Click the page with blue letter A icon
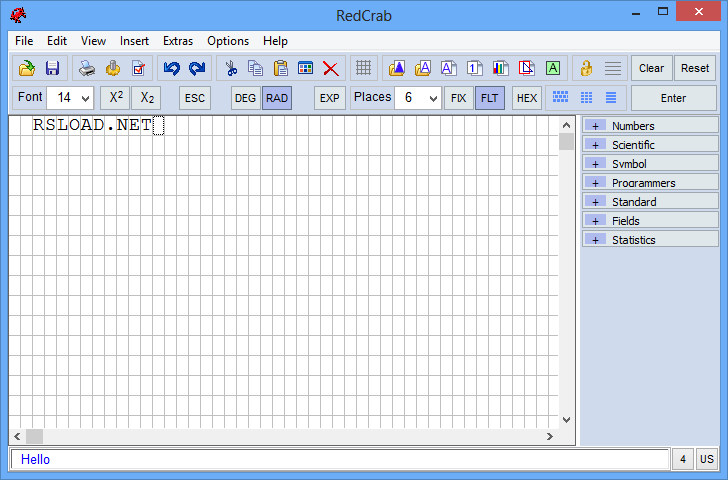Screen dimensions: 728x480 [x=448, y=68]
